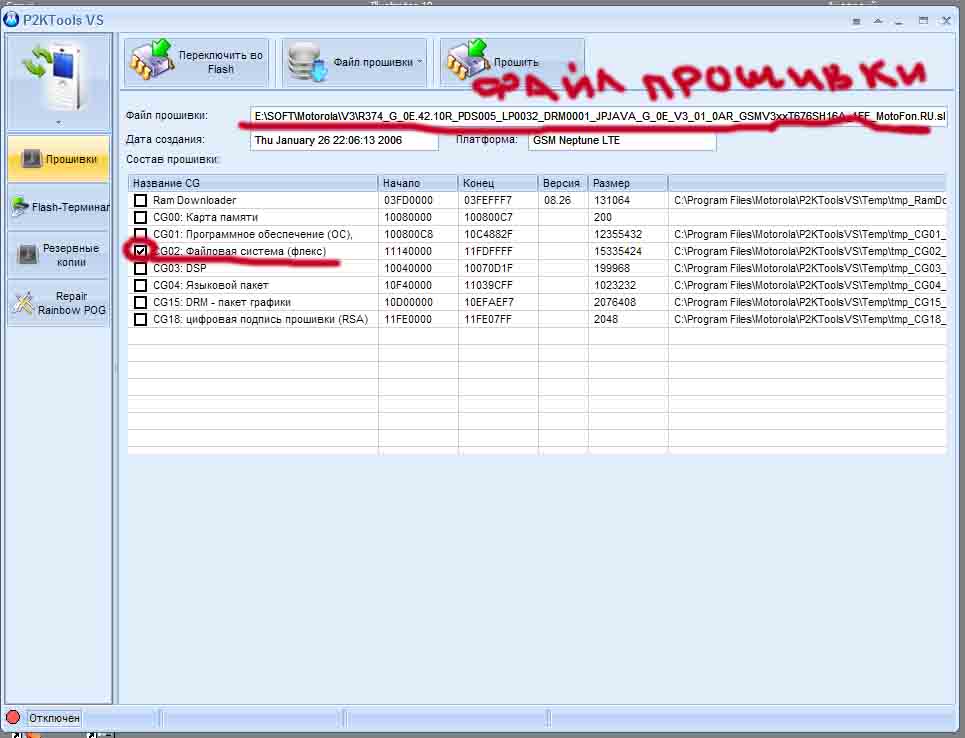Click start address 10D00000
This screenshot has height=738, width=965.
pyautogui.click(x=408, y=302)
